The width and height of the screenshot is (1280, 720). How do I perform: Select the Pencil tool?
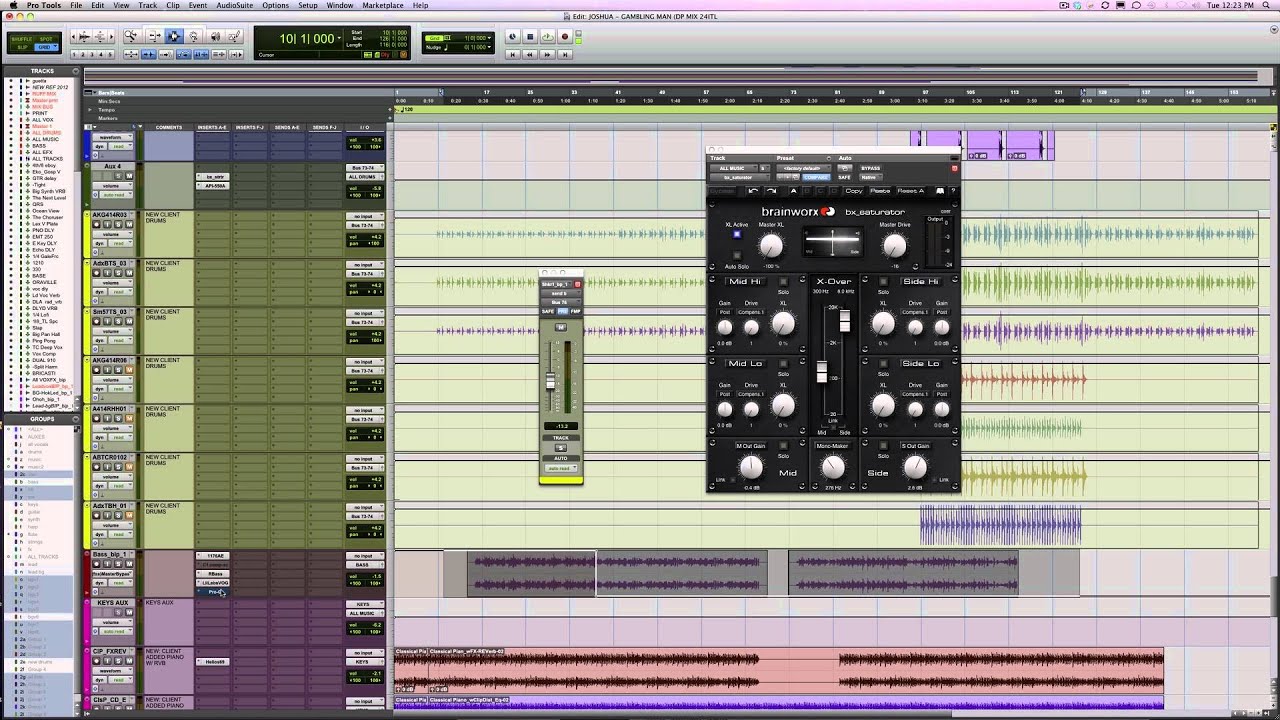[x=234, y=37]
